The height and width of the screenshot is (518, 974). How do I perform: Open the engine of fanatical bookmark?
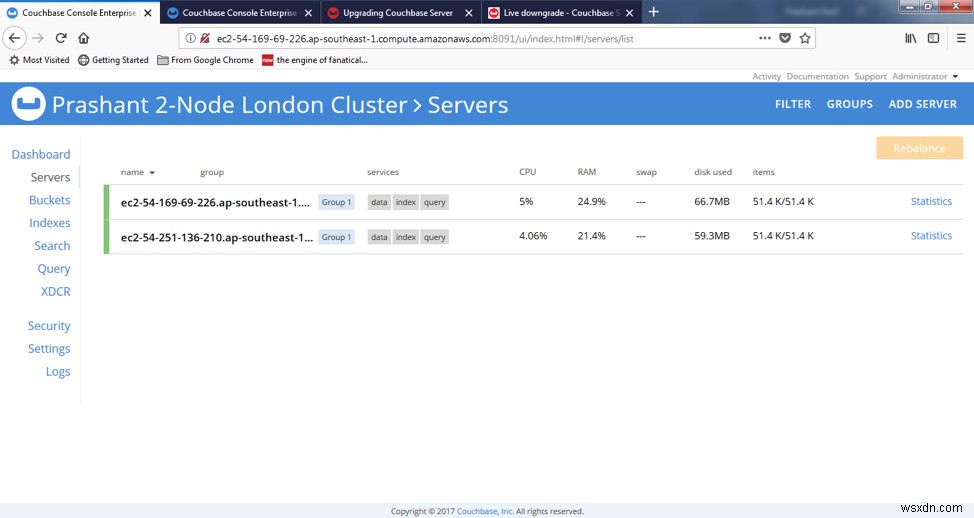(x=315, y=60)
